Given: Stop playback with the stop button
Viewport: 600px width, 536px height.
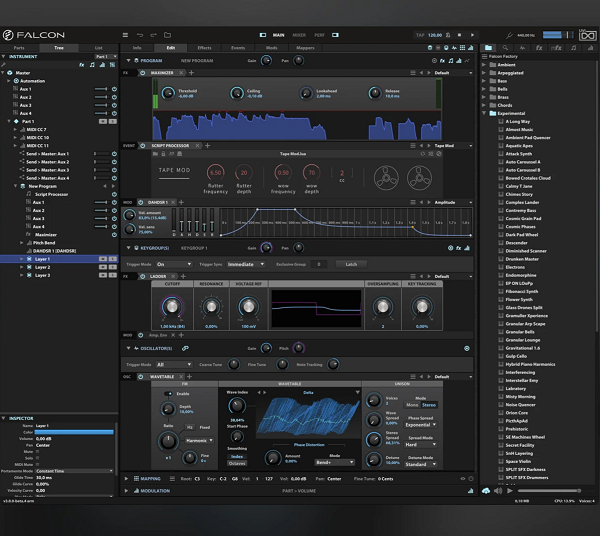Looking at the screenshot, I should click(460, 35).
